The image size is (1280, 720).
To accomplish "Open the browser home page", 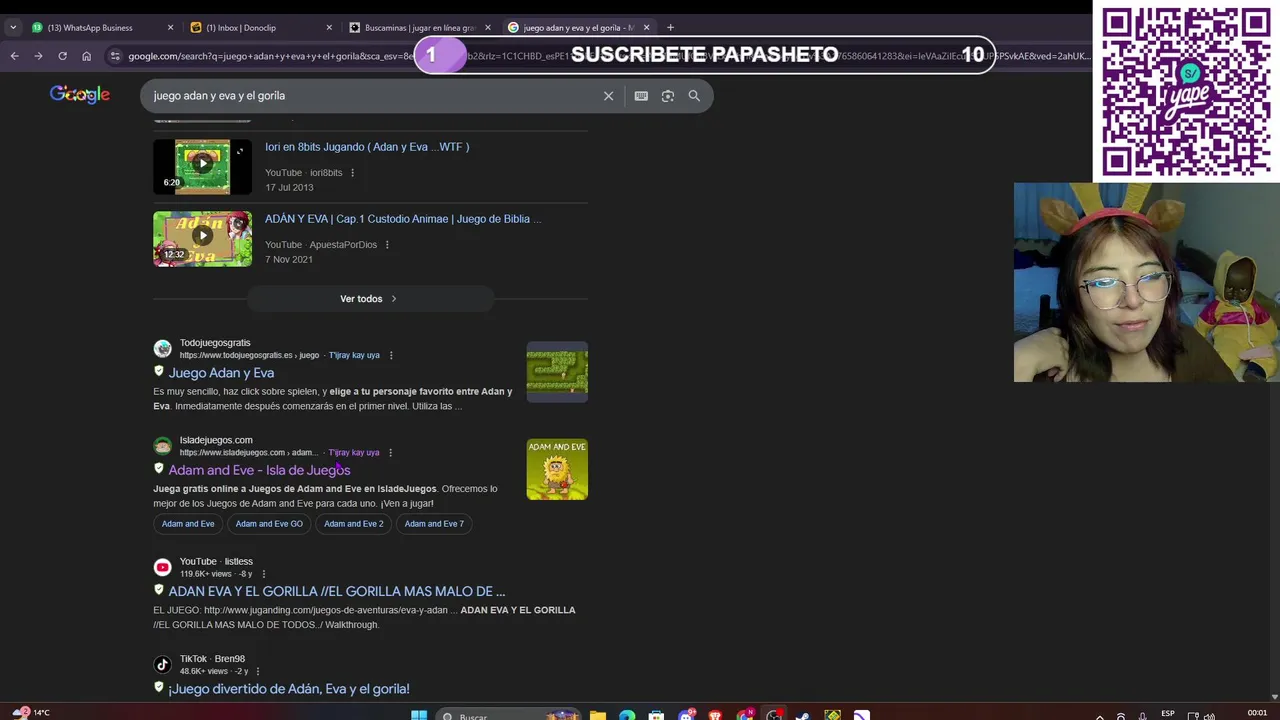I will click(x=86, y=56).
